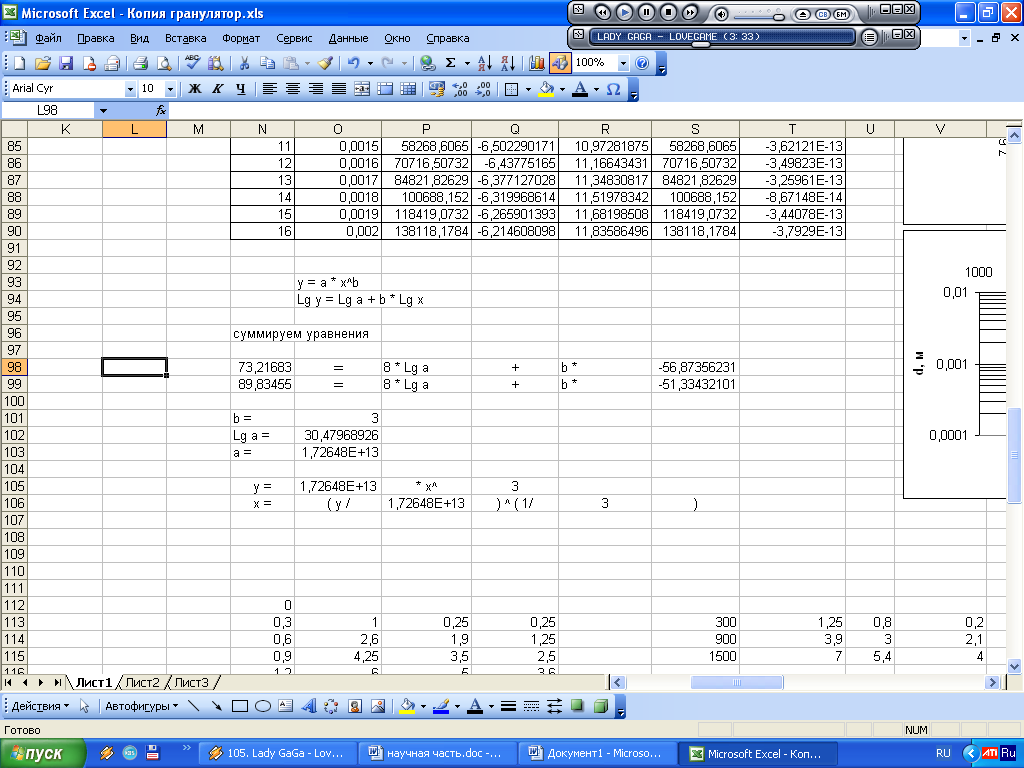The height and width of the screenshot is (768, 1024).
Task: Expand the borders dropdown arrow
Action: click(528, 89)
